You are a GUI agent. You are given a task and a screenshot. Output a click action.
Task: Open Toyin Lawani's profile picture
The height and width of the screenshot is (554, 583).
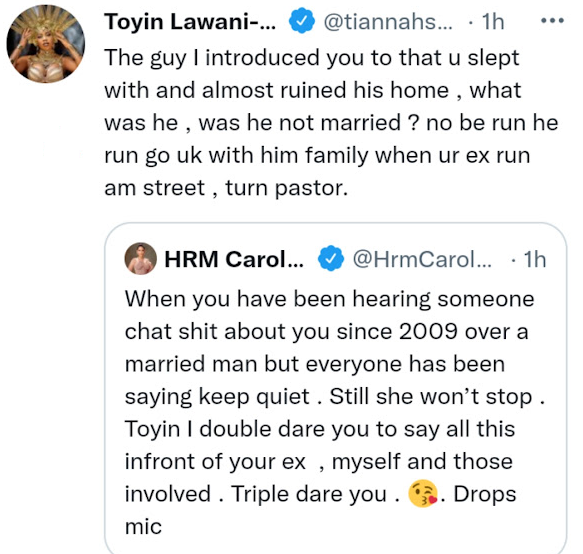46,44
